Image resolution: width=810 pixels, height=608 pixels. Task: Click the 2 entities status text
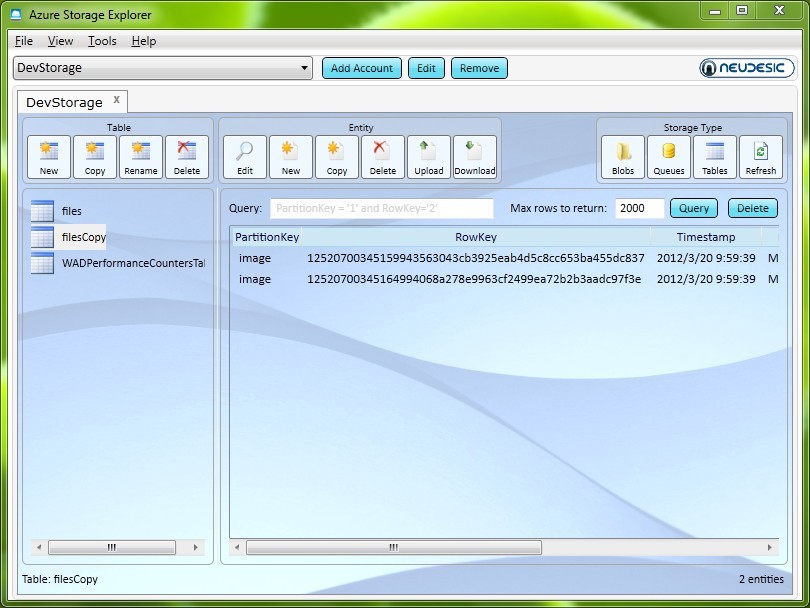point(761,579)
